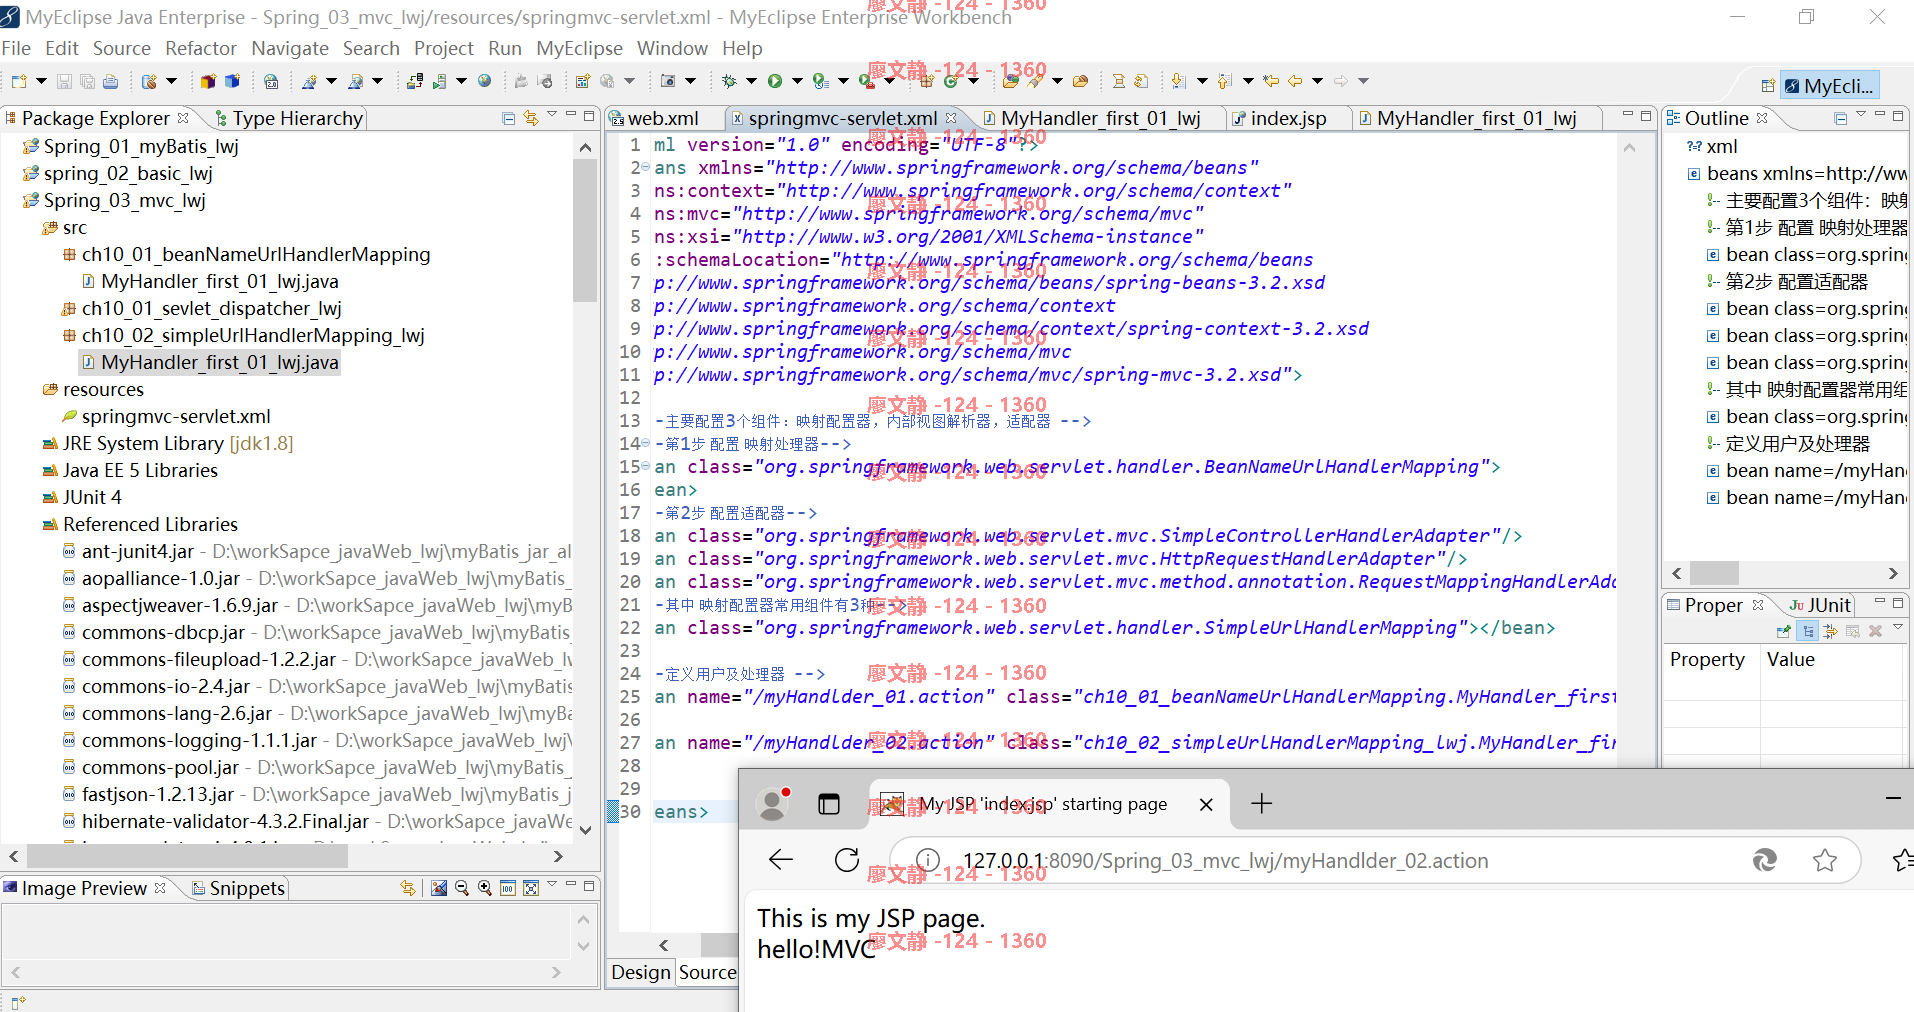
Task: Open the Debug dropdown arrow
Action: coord(751,81)
